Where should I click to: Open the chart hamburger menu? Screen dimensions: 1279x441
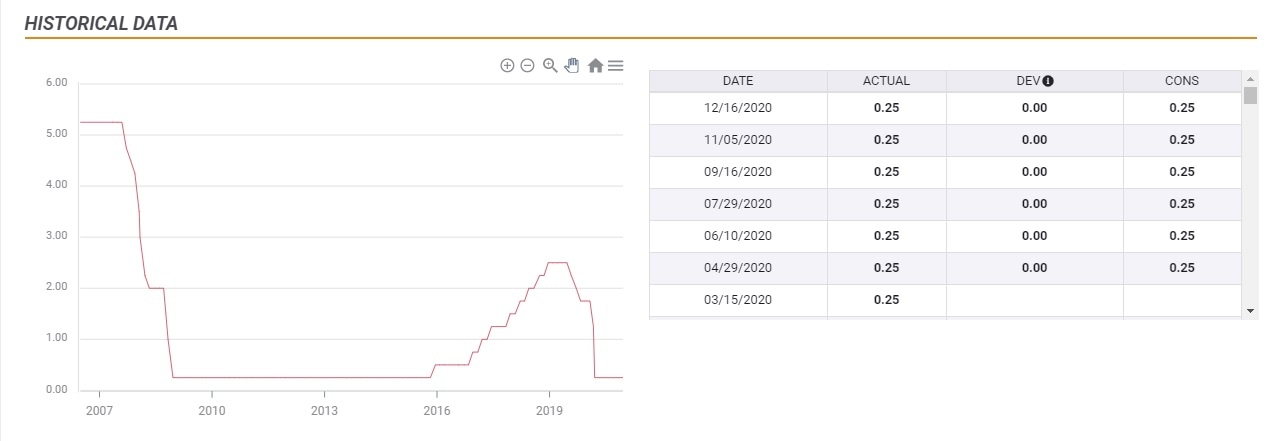point(616,66)
